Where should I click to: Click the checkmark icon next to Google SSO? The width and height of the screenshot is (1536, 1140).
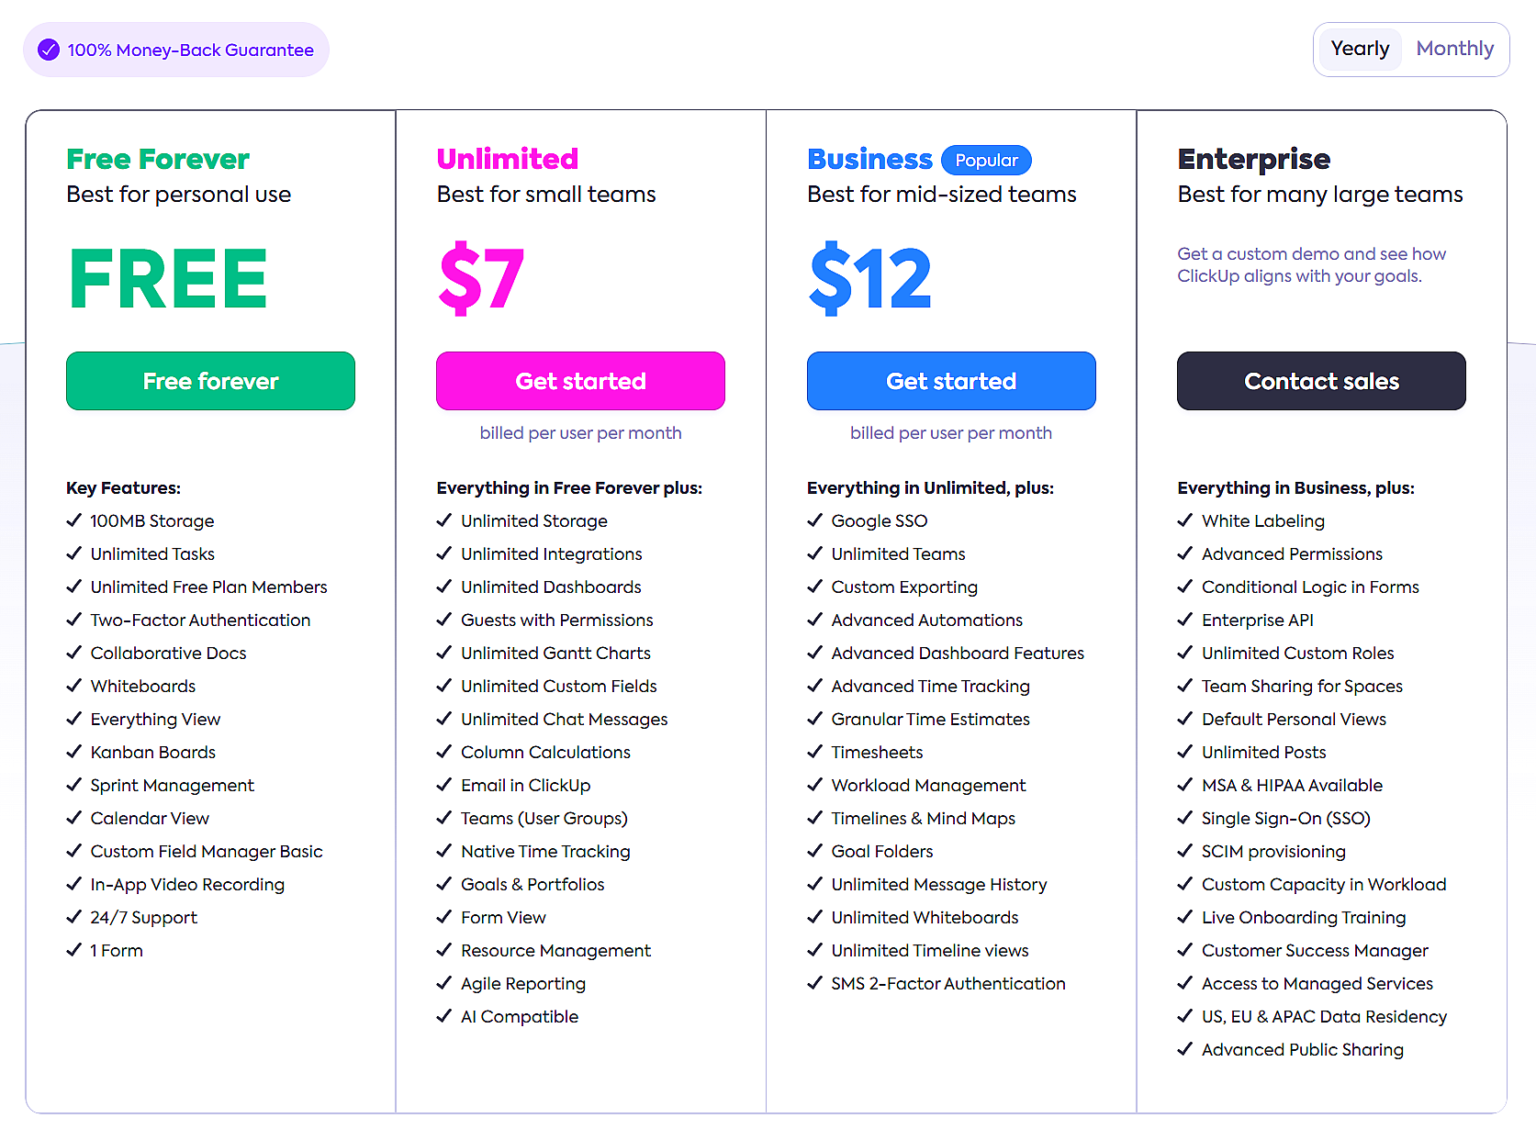point(815,520)
